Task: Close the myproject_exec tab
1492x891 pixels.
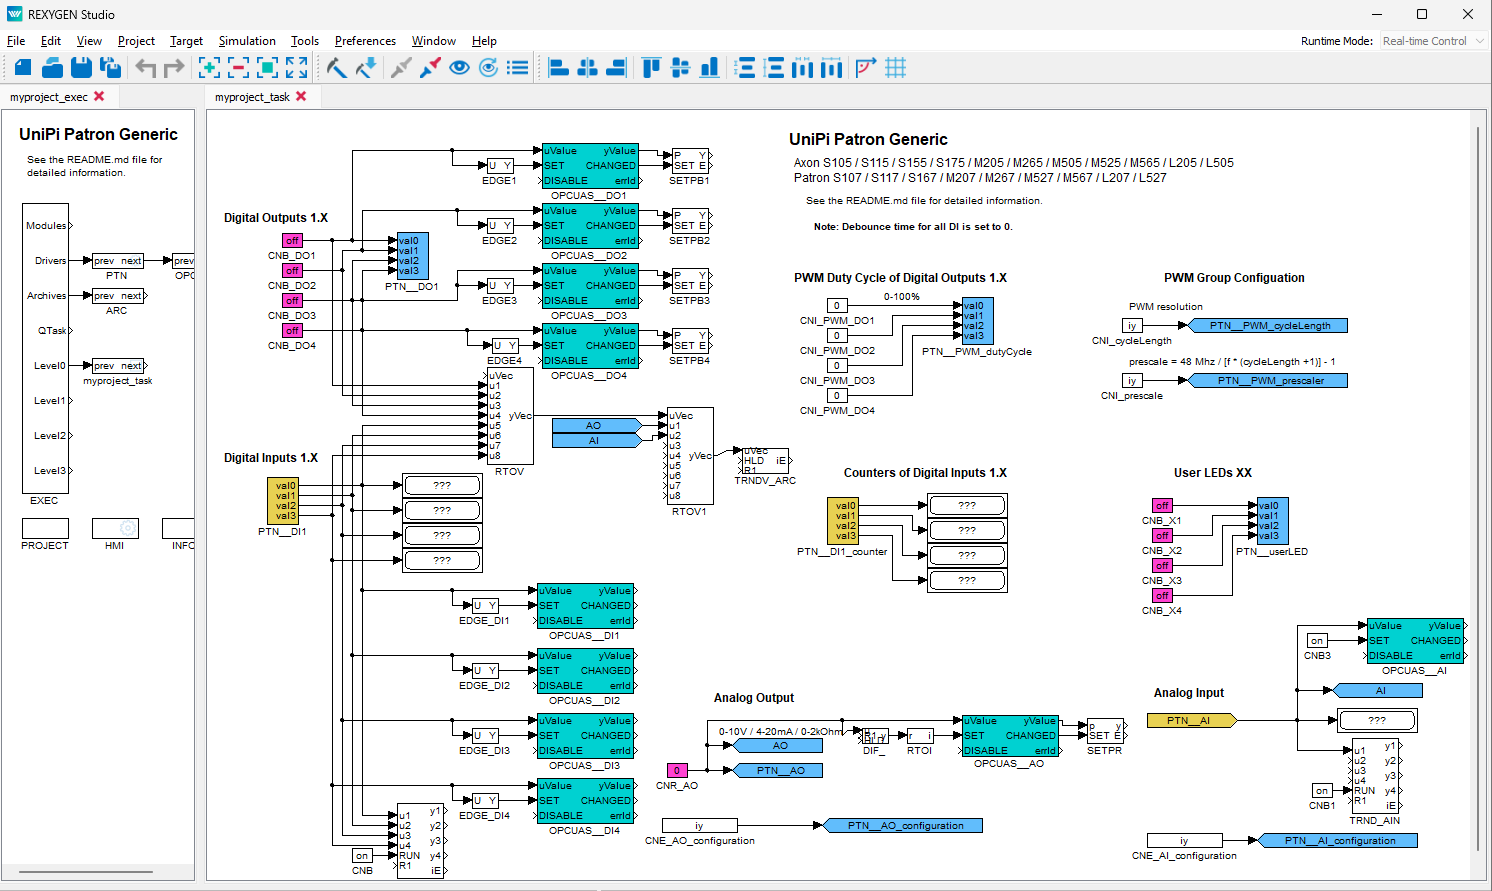Action: 99,96
